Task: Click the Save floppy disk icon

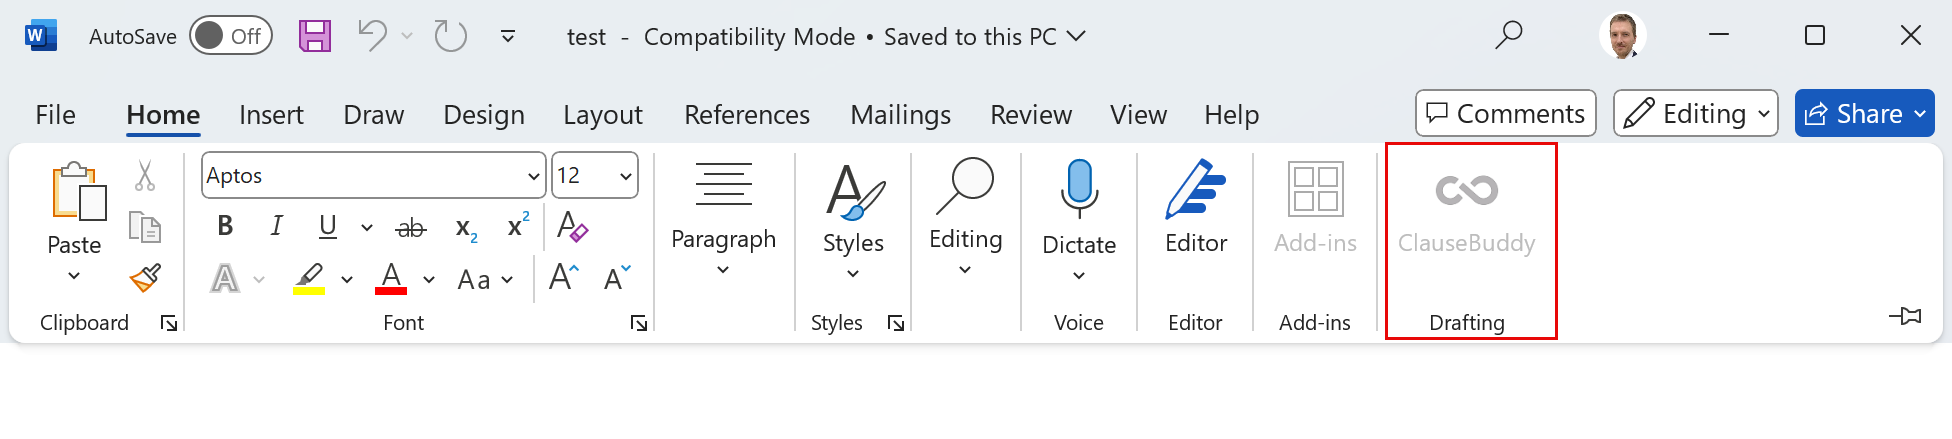Action: coord(315,37)
